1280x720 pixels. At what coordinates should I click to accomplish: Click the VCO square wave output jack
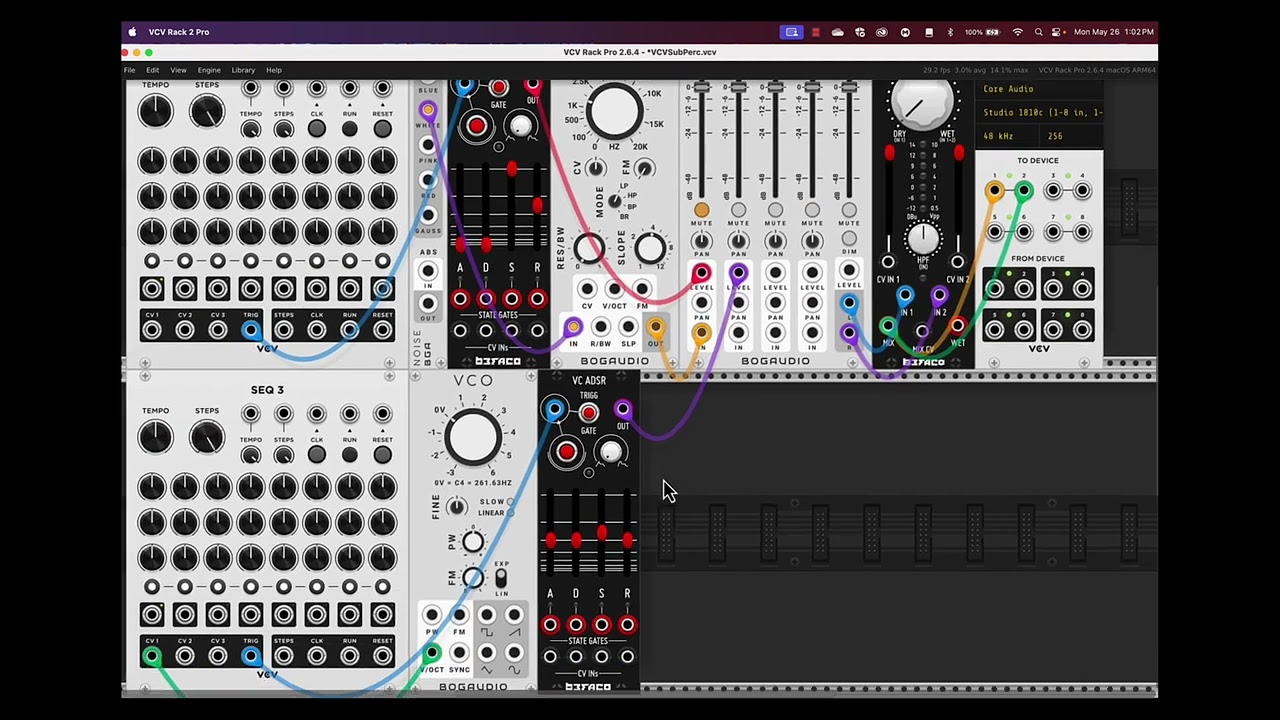(487, 616)
